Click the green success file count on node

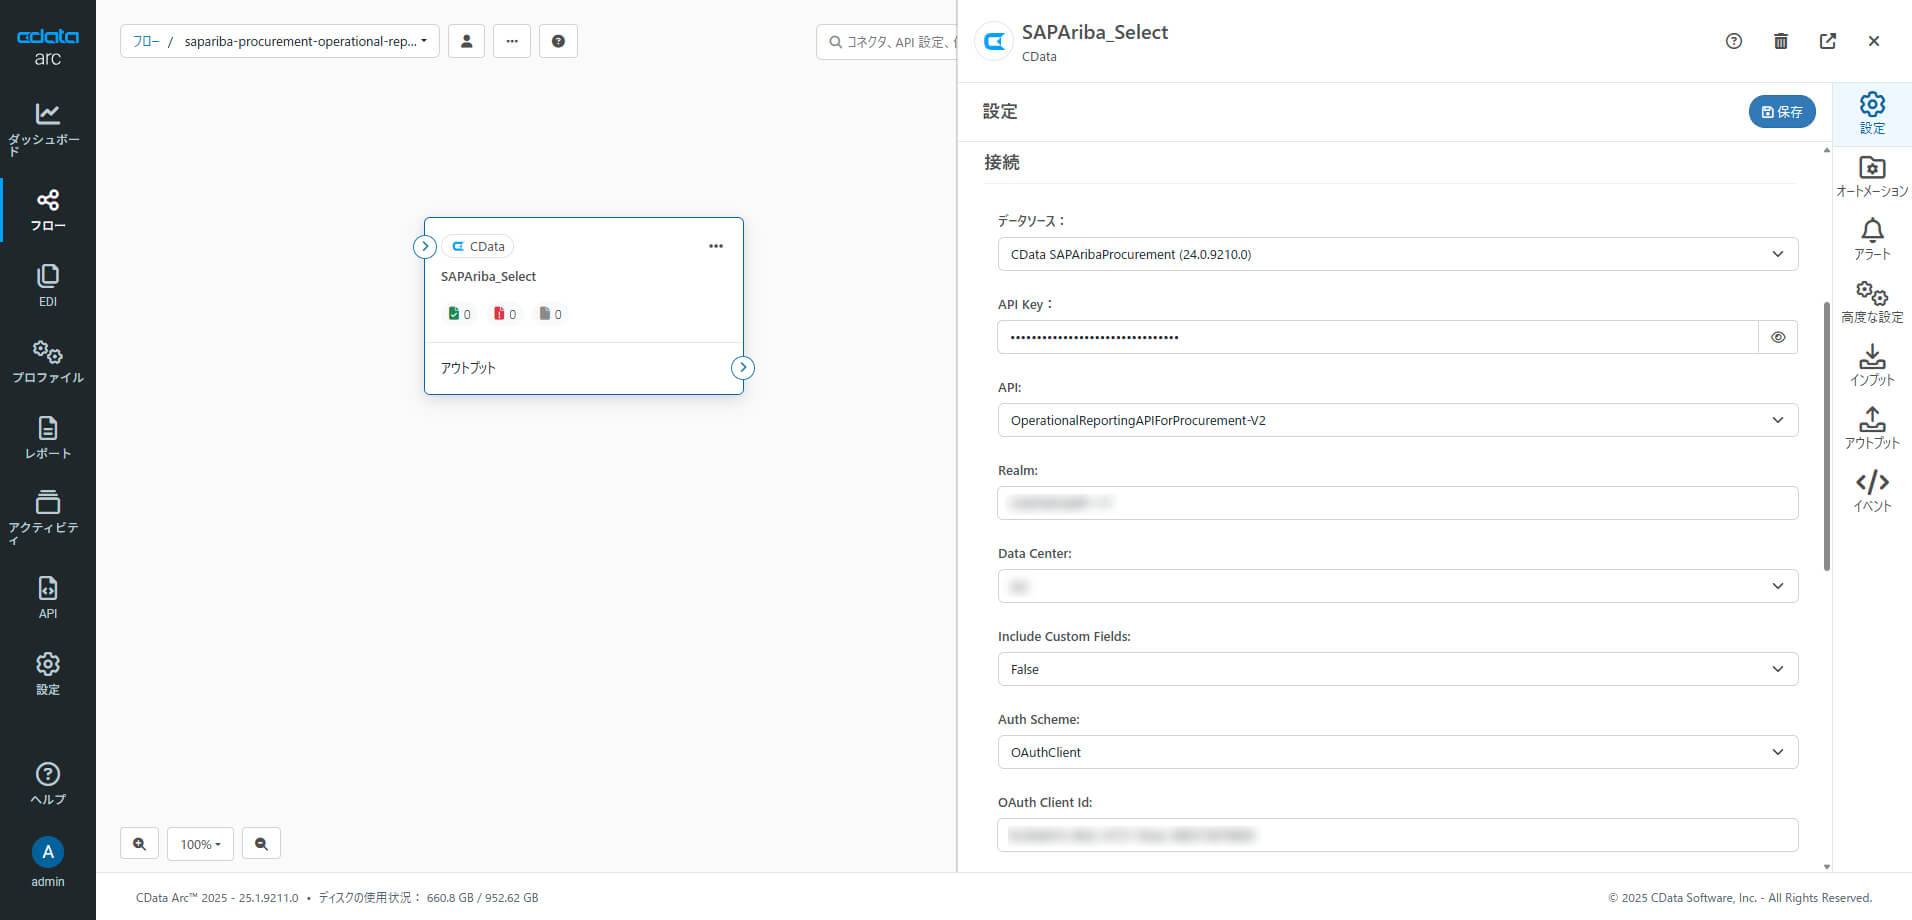(459, 314)
